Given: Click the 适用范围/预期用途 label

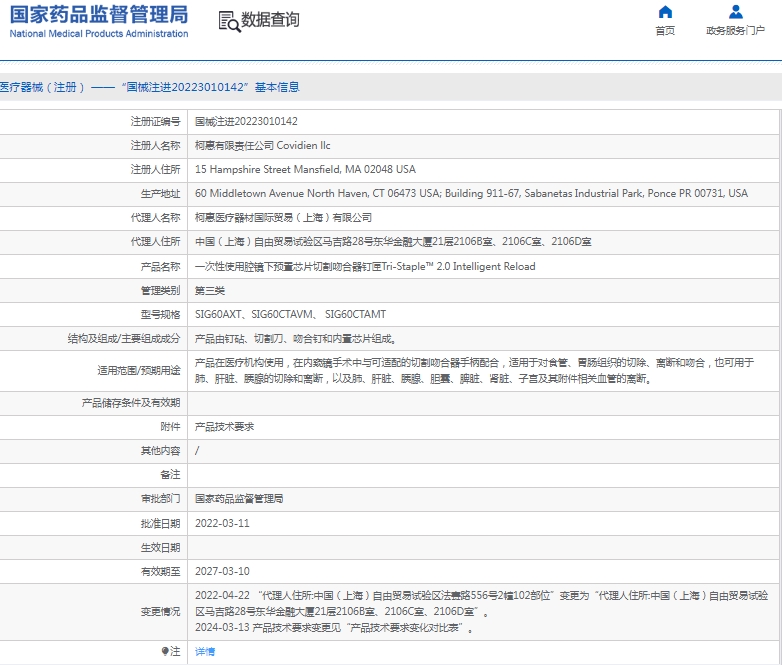Looking at the screenshot, I should [139, 371].
